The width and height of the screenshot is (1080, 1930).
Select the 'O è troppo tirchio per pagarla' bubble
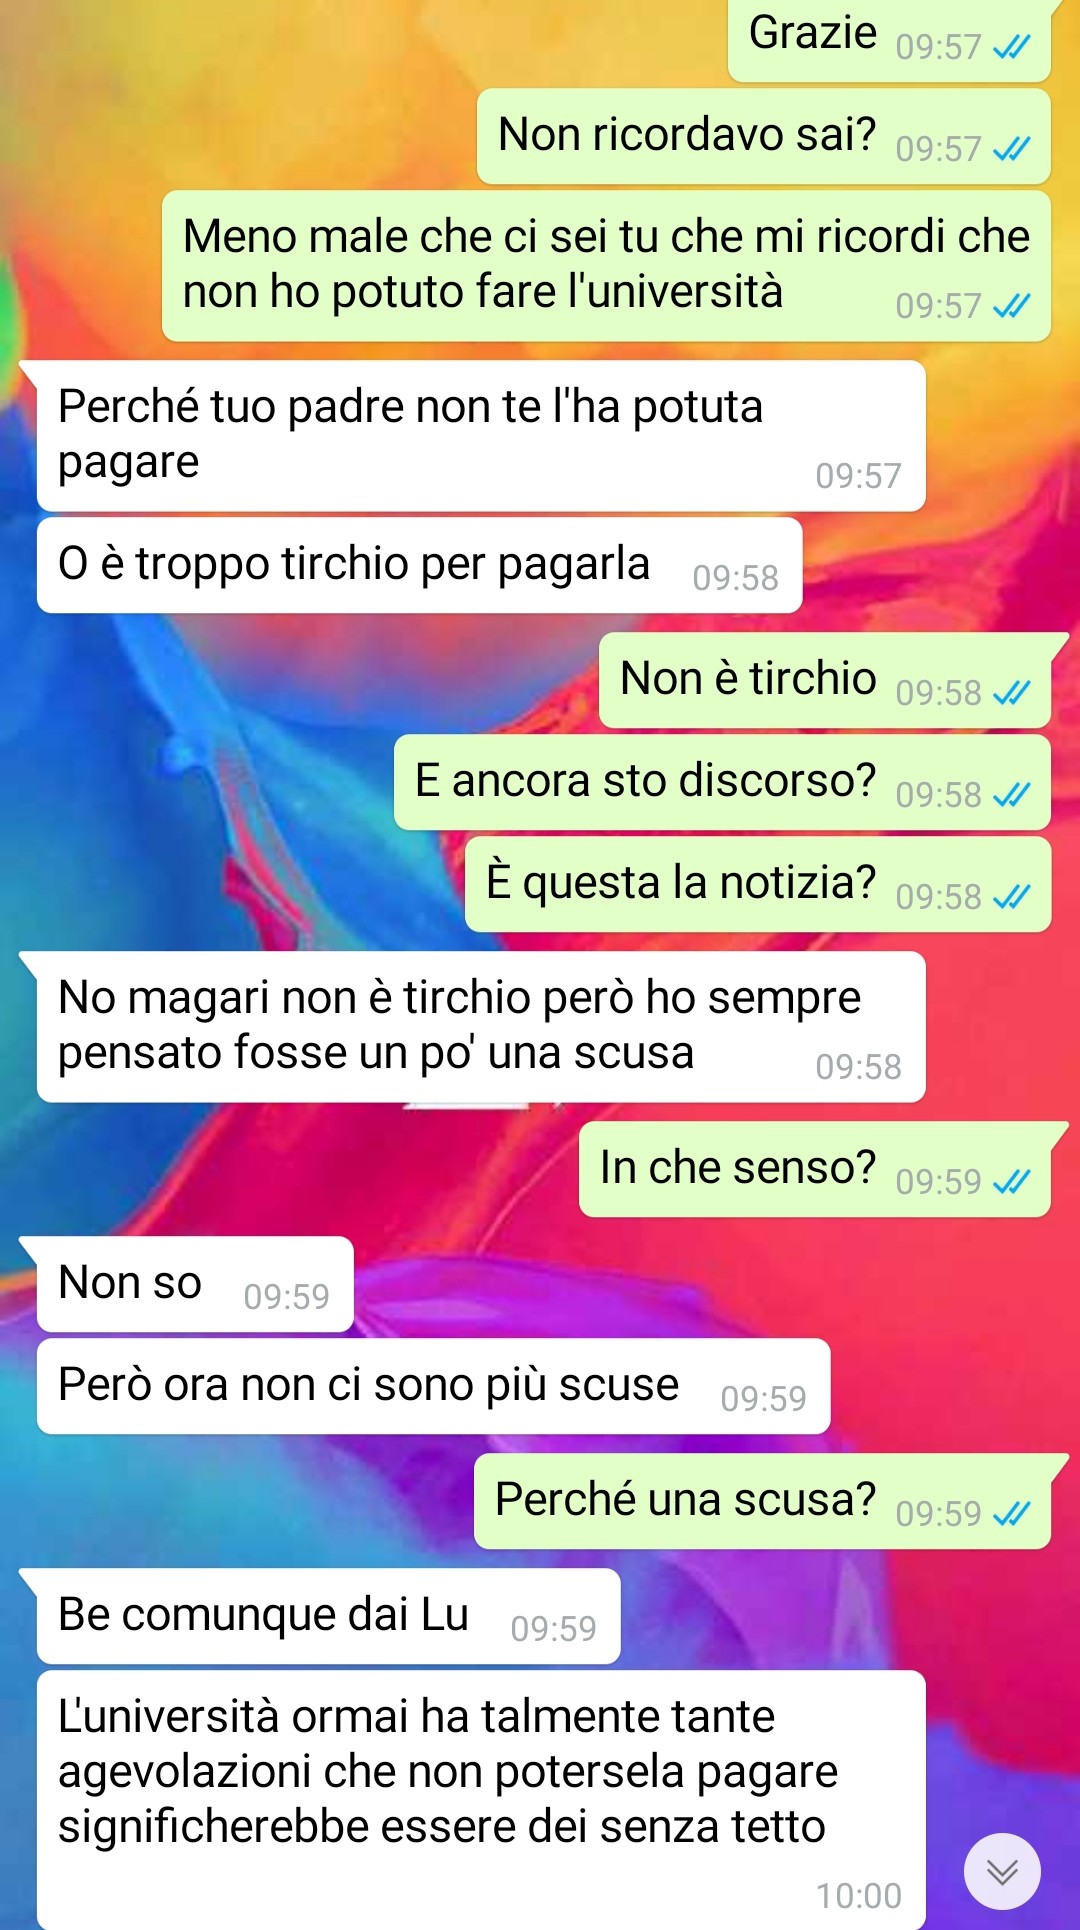point(420,565)
